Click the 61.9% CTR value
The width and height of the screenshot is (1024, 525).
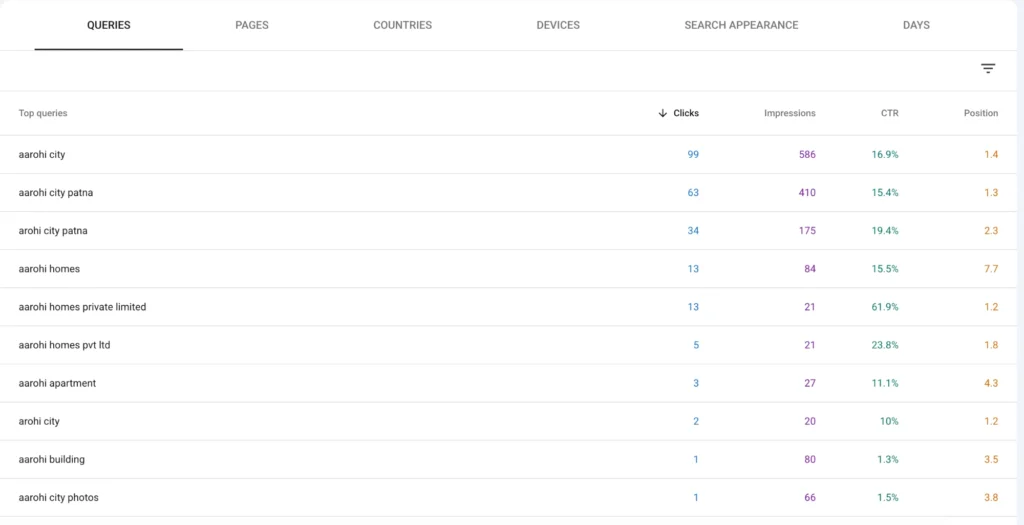885,307
